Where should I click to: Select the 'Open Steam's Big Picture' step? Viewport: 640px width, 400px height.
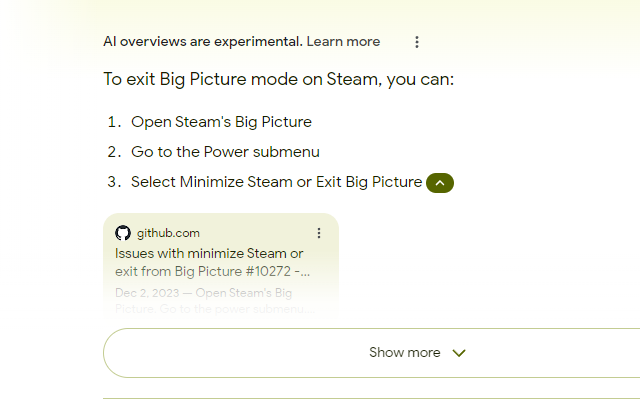click(x=221, y=122)
